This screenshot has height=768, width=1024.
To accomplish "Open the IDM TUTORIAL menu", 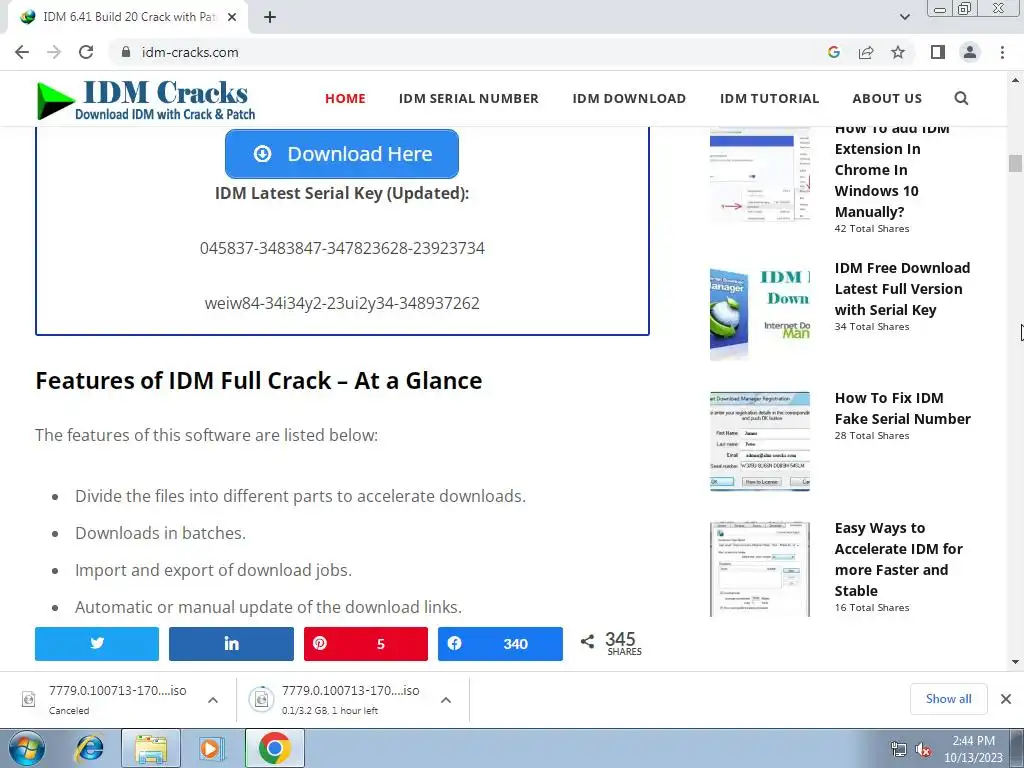I will [769, 99].
